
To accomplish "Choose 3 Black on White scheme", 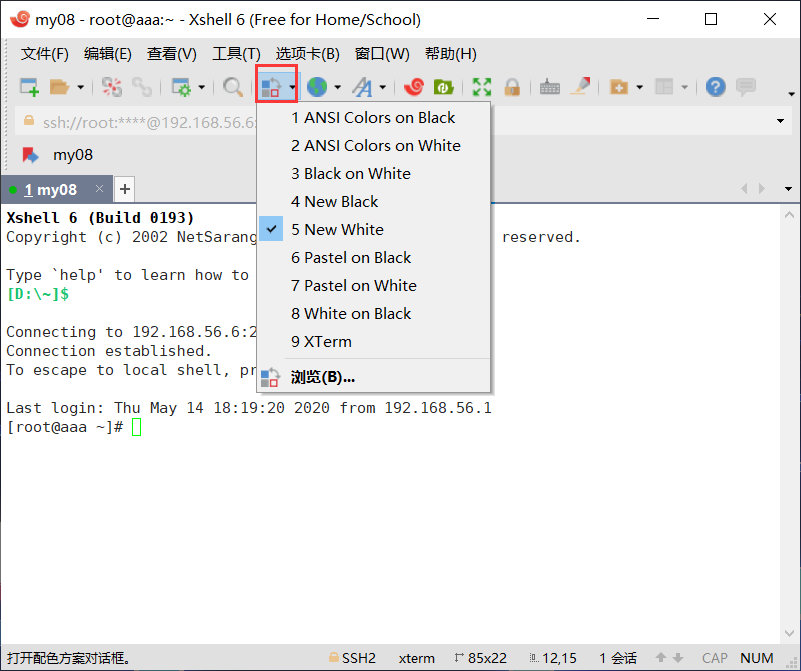I will click(373, 174).
